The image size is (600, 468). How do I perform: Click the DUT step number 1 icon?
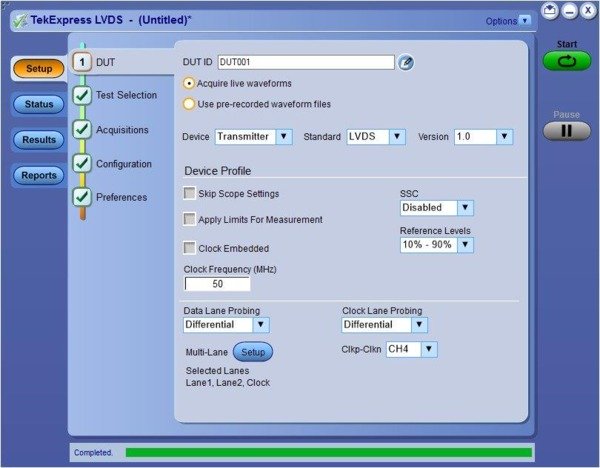[x=82, y=62]
